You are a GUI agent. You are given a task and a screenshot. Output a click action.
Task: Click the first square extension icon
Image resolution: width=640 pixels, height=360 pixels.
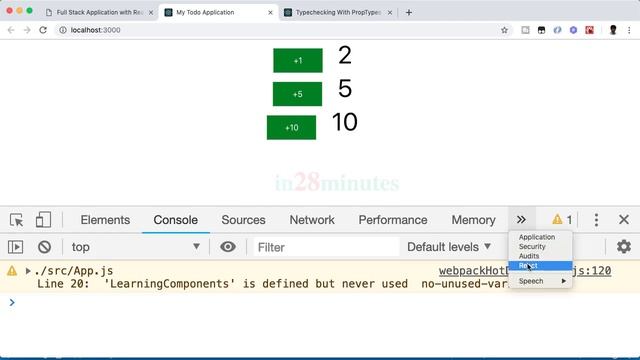525,30
